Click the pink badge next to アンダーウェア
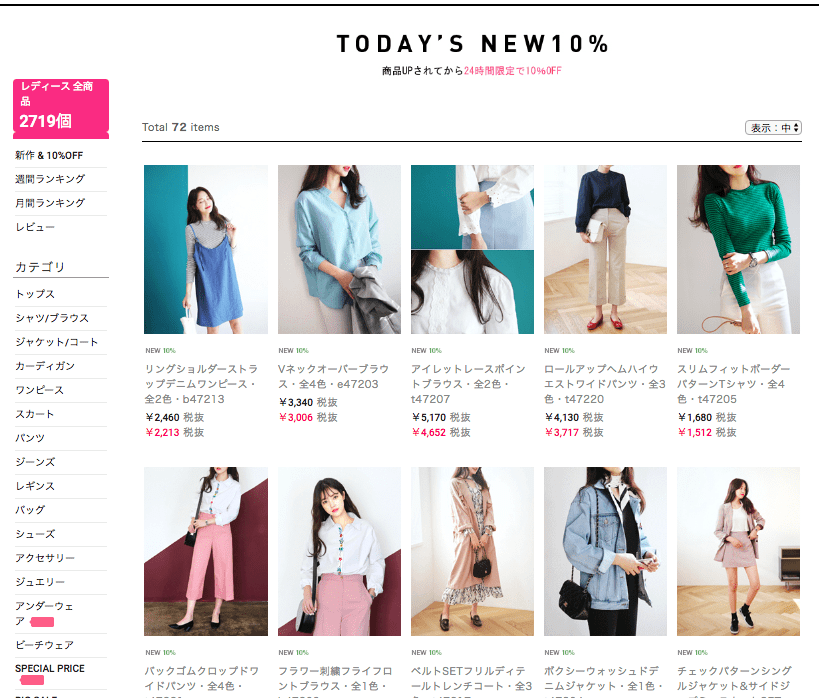Image resolution: width=819 pixels, height=698 pixels. click(42, 622)
